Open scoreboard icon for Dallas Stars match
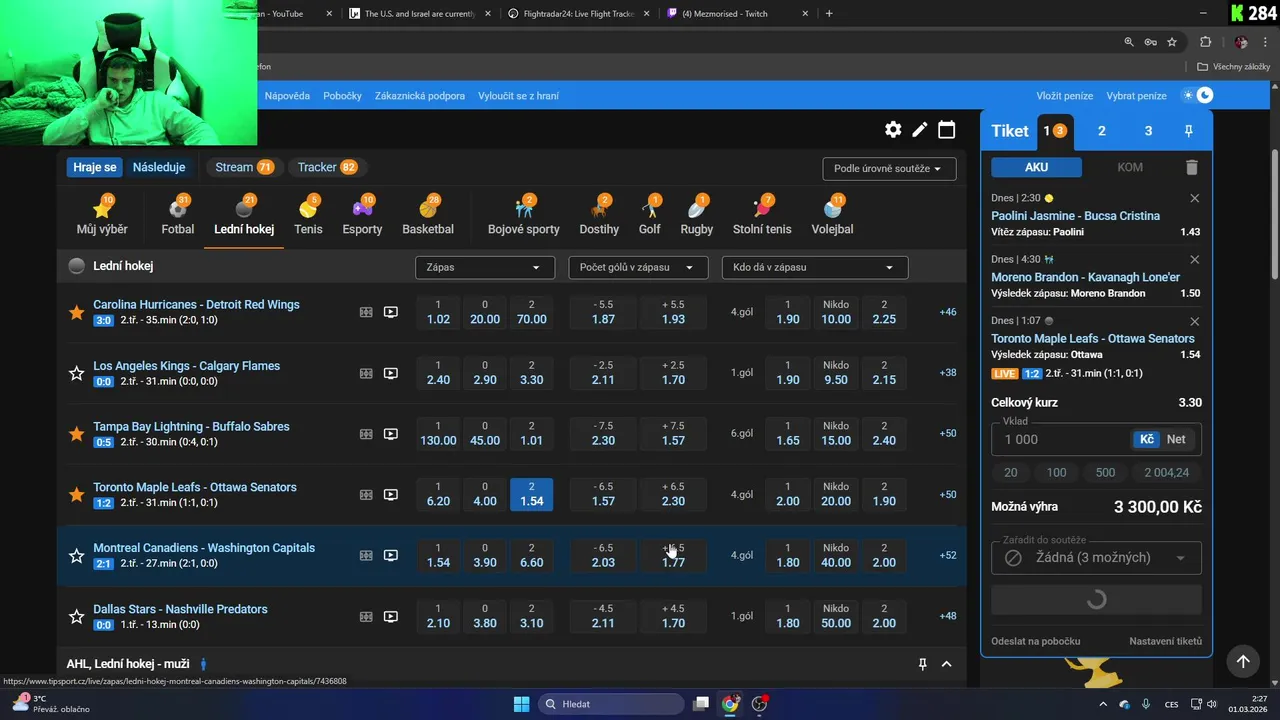1280x720 pixels. coord(366,616)
